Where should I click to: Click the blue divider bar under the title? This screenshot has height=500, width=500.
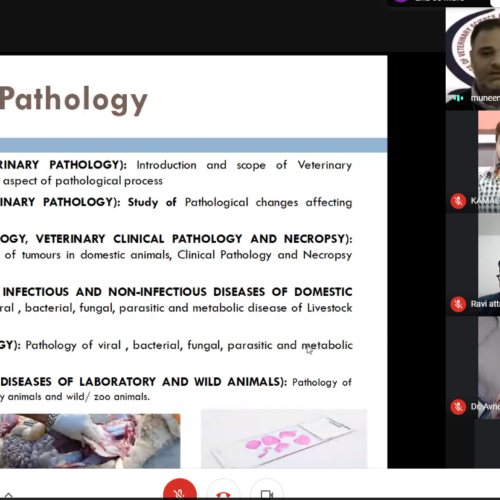[x=193, y=145]
